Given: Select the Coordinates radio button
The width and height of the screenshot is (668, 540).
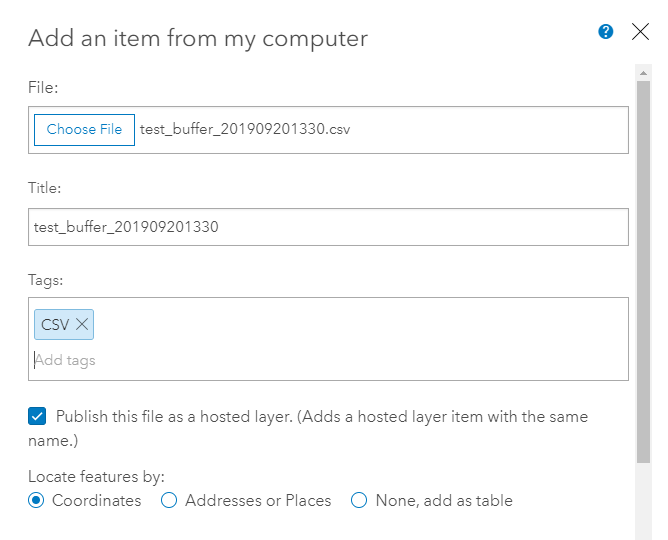Looking at the screenshot, I should 37,501.
